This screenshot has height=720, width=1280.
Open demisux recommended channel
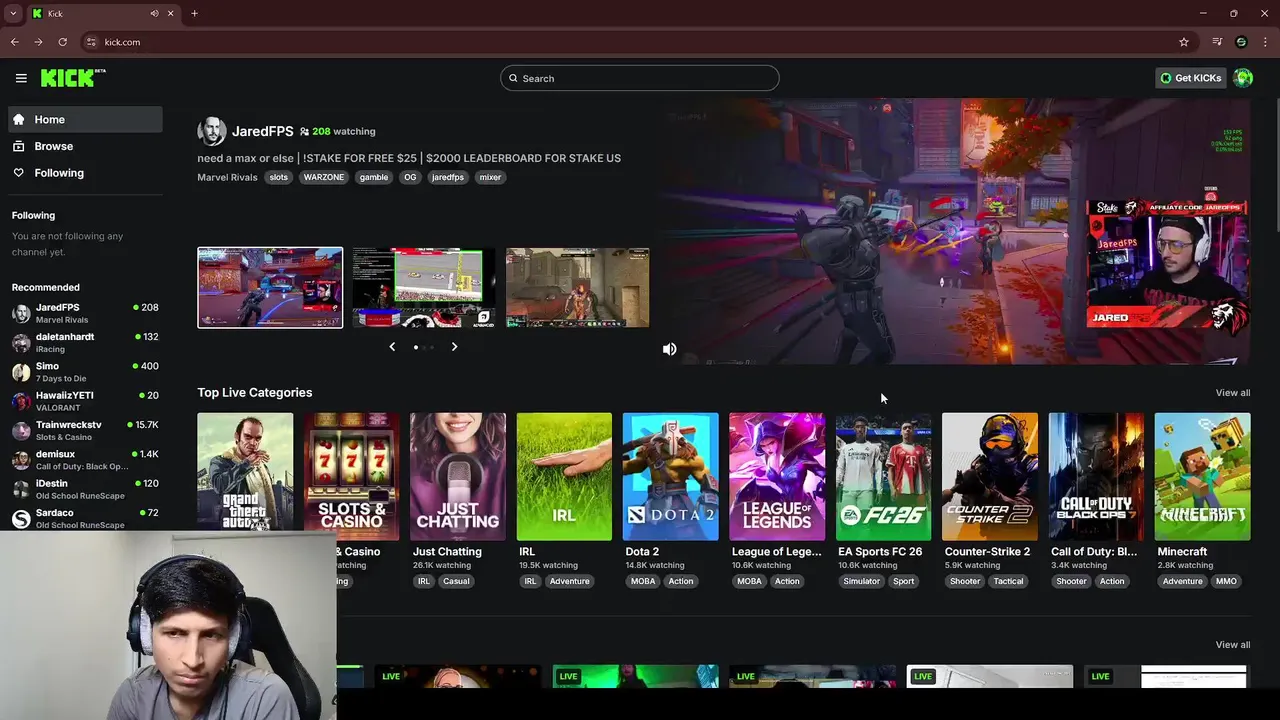click(x=85, y=460)
